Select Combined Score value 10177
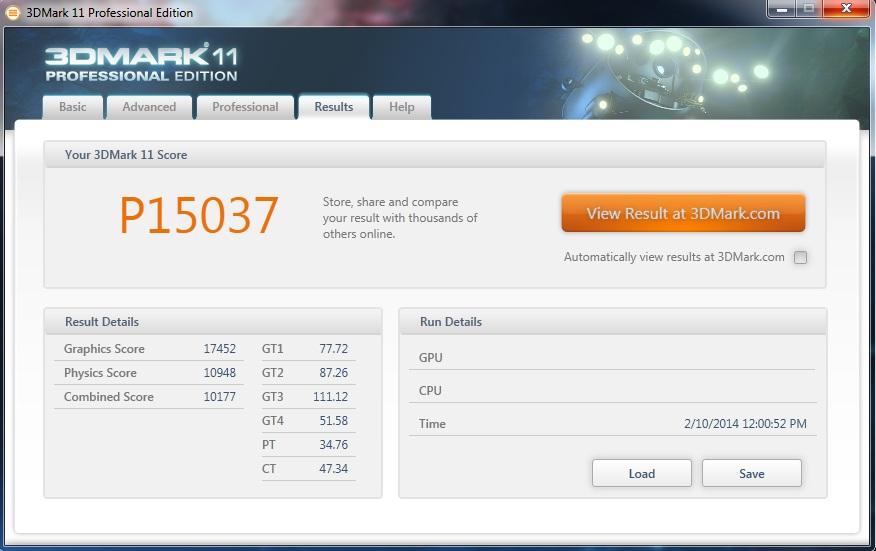The image size is (876, 551). pyautogui.click(x=220, y=397)
